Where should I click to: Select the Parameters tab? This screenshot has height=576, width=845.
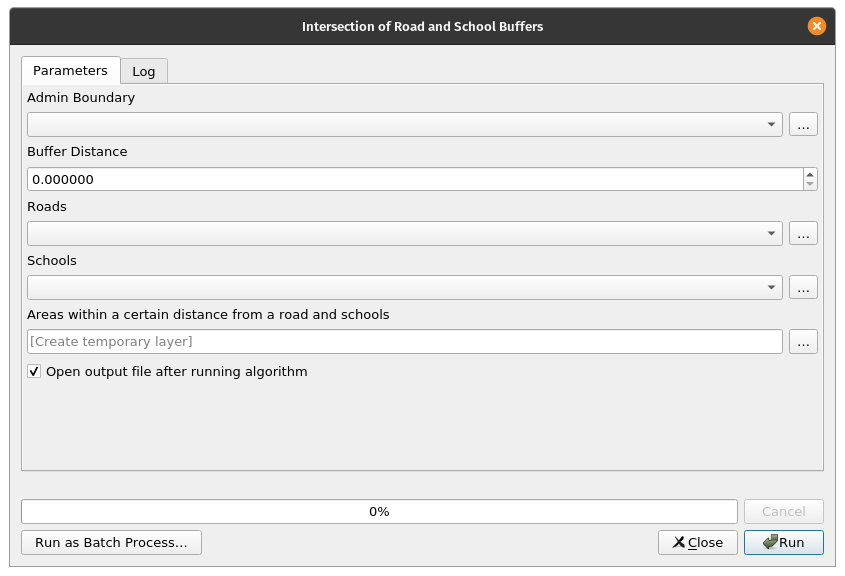[70, 71]
